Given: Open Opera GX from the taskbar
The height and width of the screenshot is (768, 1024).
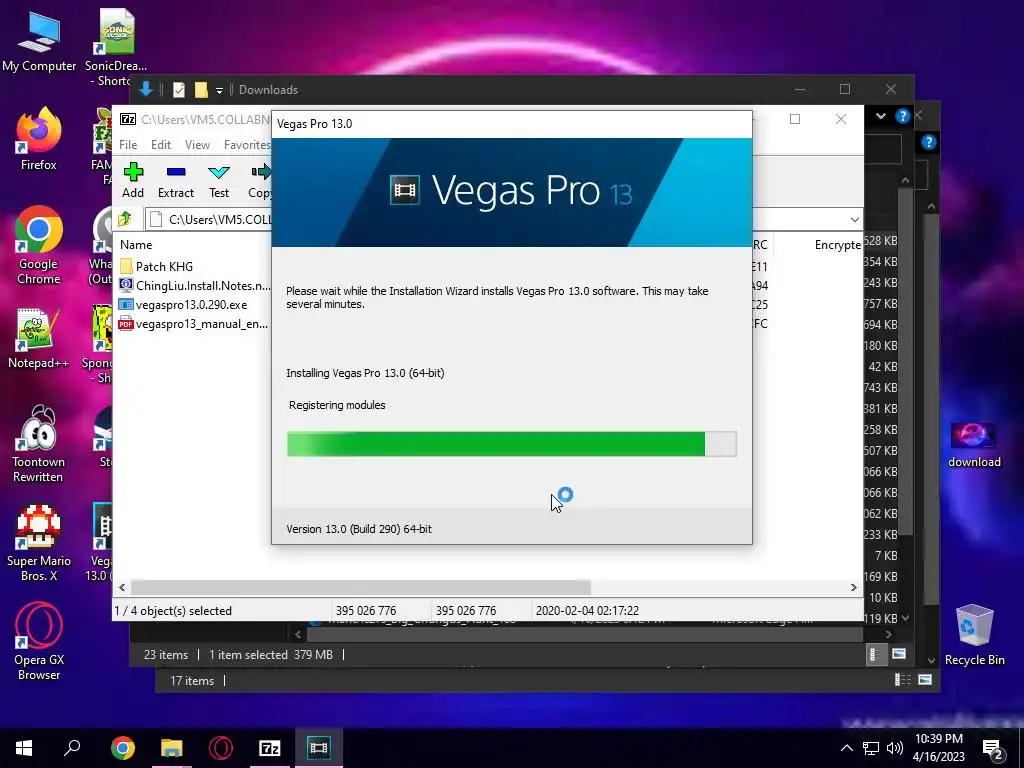Looking at the screenshot, I should coord(221,748).
